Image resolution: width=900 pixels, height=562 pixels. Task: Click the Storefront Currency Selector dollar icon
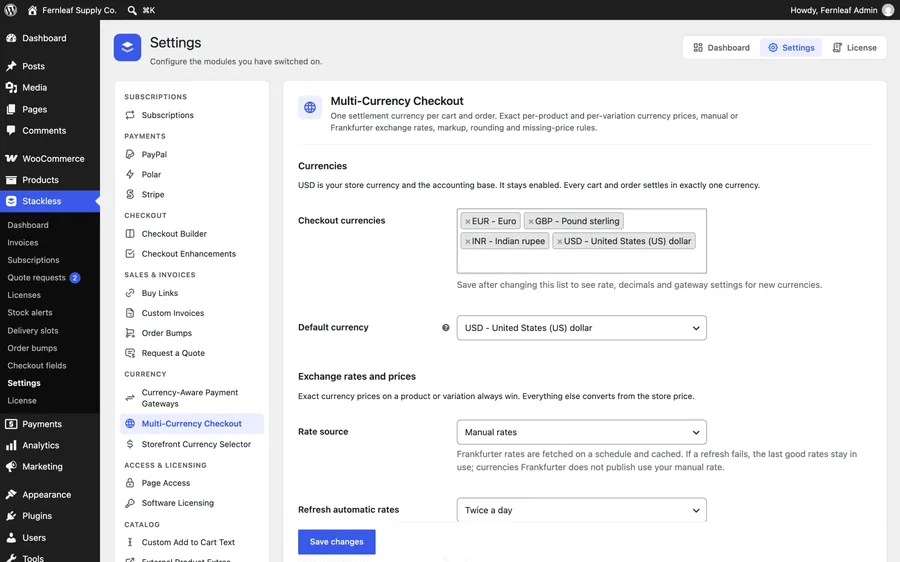click(x=130, y=444)
